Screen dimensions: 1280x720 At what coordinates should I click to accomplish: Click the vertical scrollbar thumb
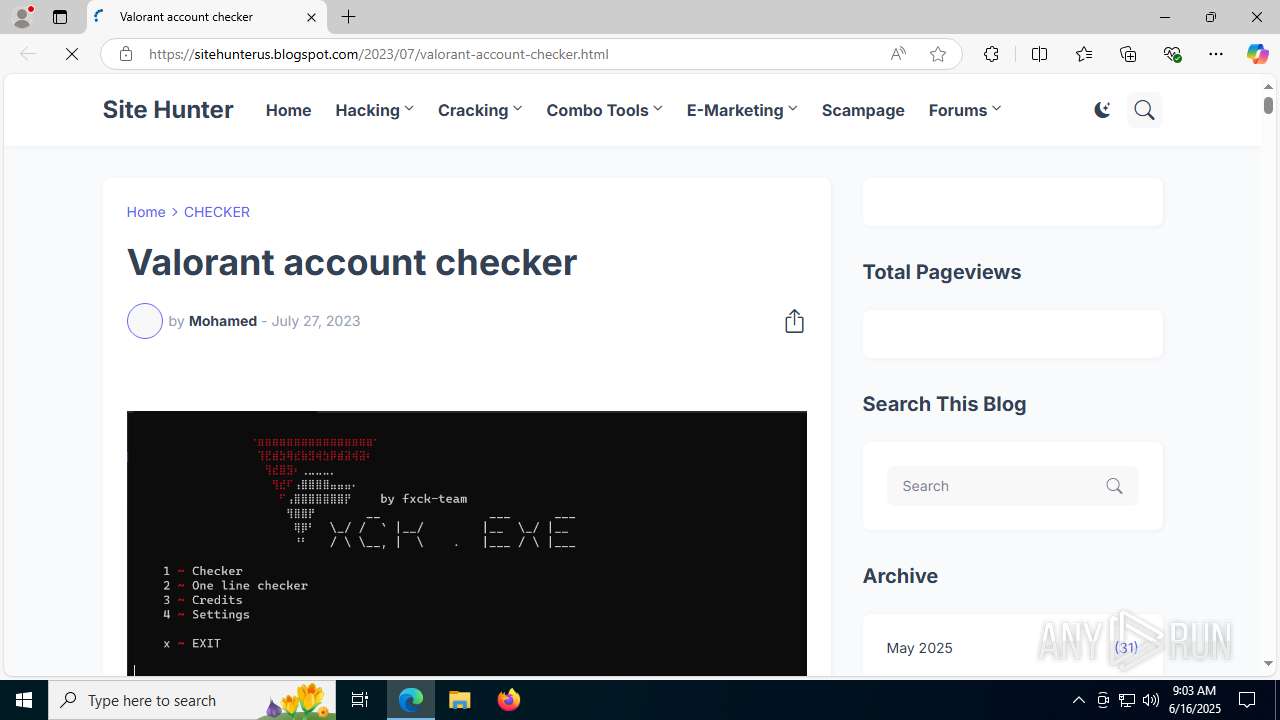coord(1268,104)
